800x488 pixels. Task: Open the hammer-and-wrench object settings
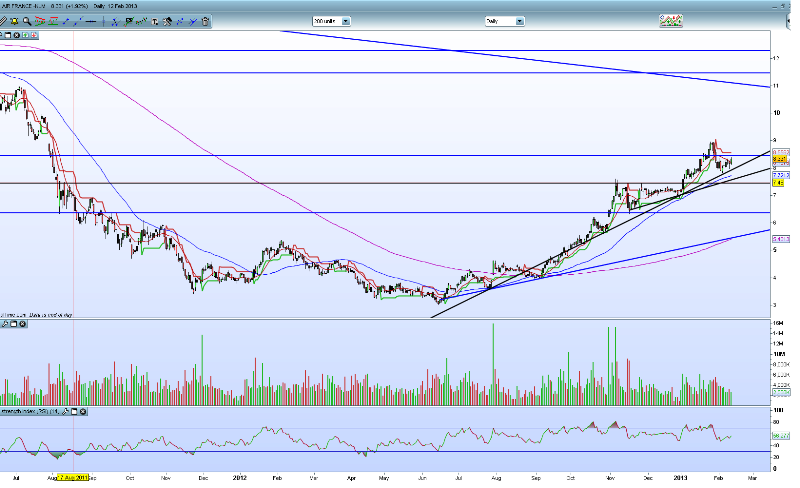(167, 21)
